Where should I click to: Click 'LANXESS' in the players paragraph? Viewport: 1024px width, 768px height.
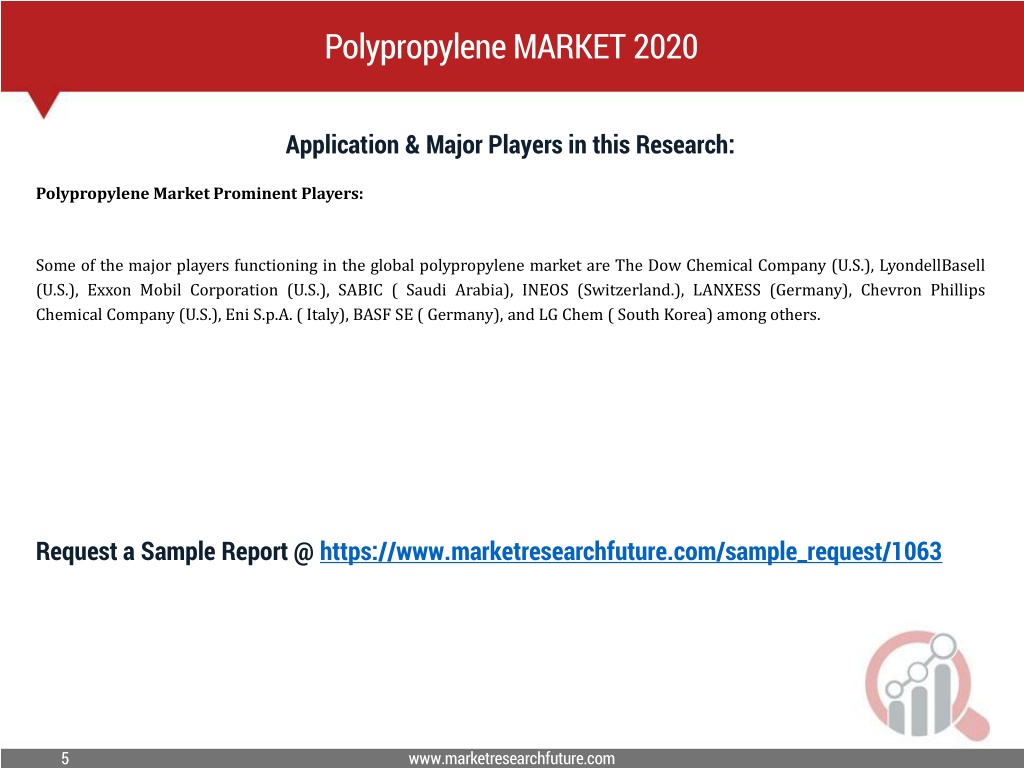point(726,290)
